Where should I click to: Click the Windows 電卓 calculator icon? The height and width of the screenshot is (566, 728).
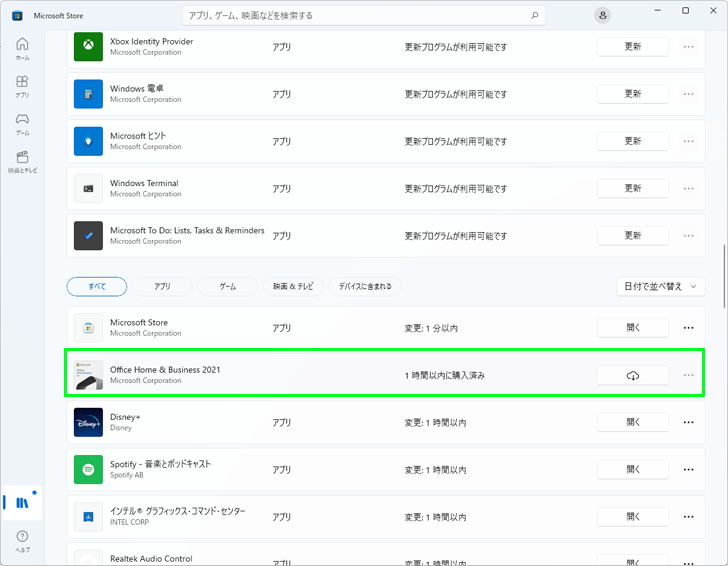click(88, 94)
